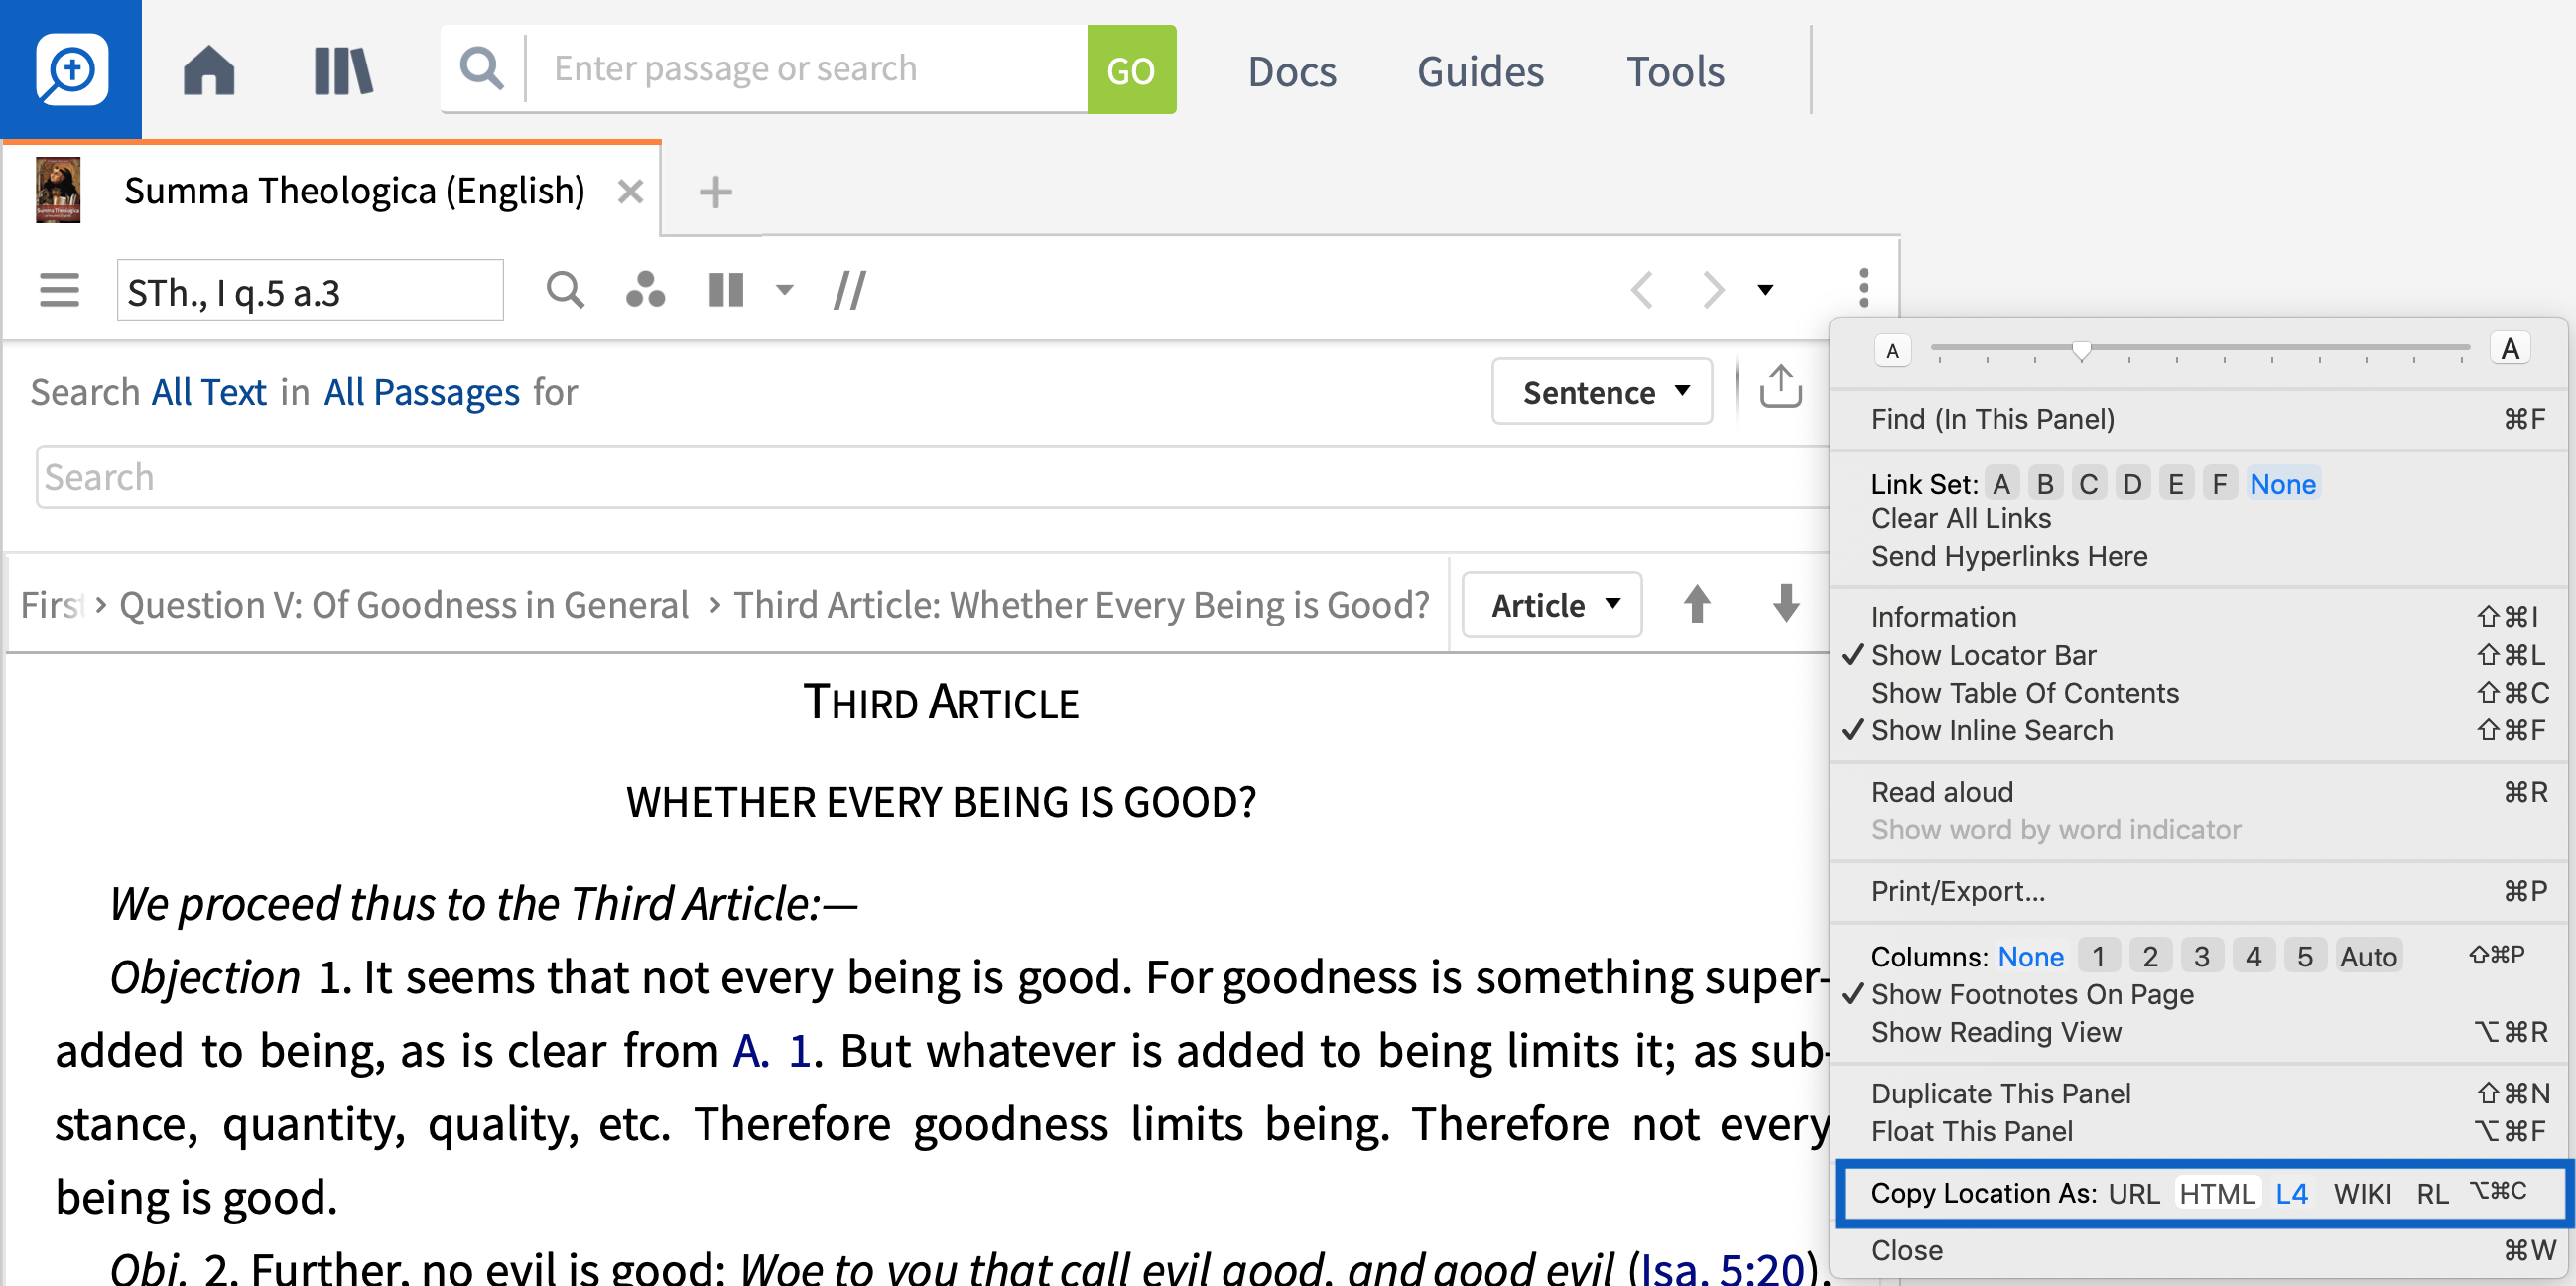The width and height of the screenshot is (2576, 1286).
Task: Toggle inline search magnifier icon
Action: coord(565,290)
